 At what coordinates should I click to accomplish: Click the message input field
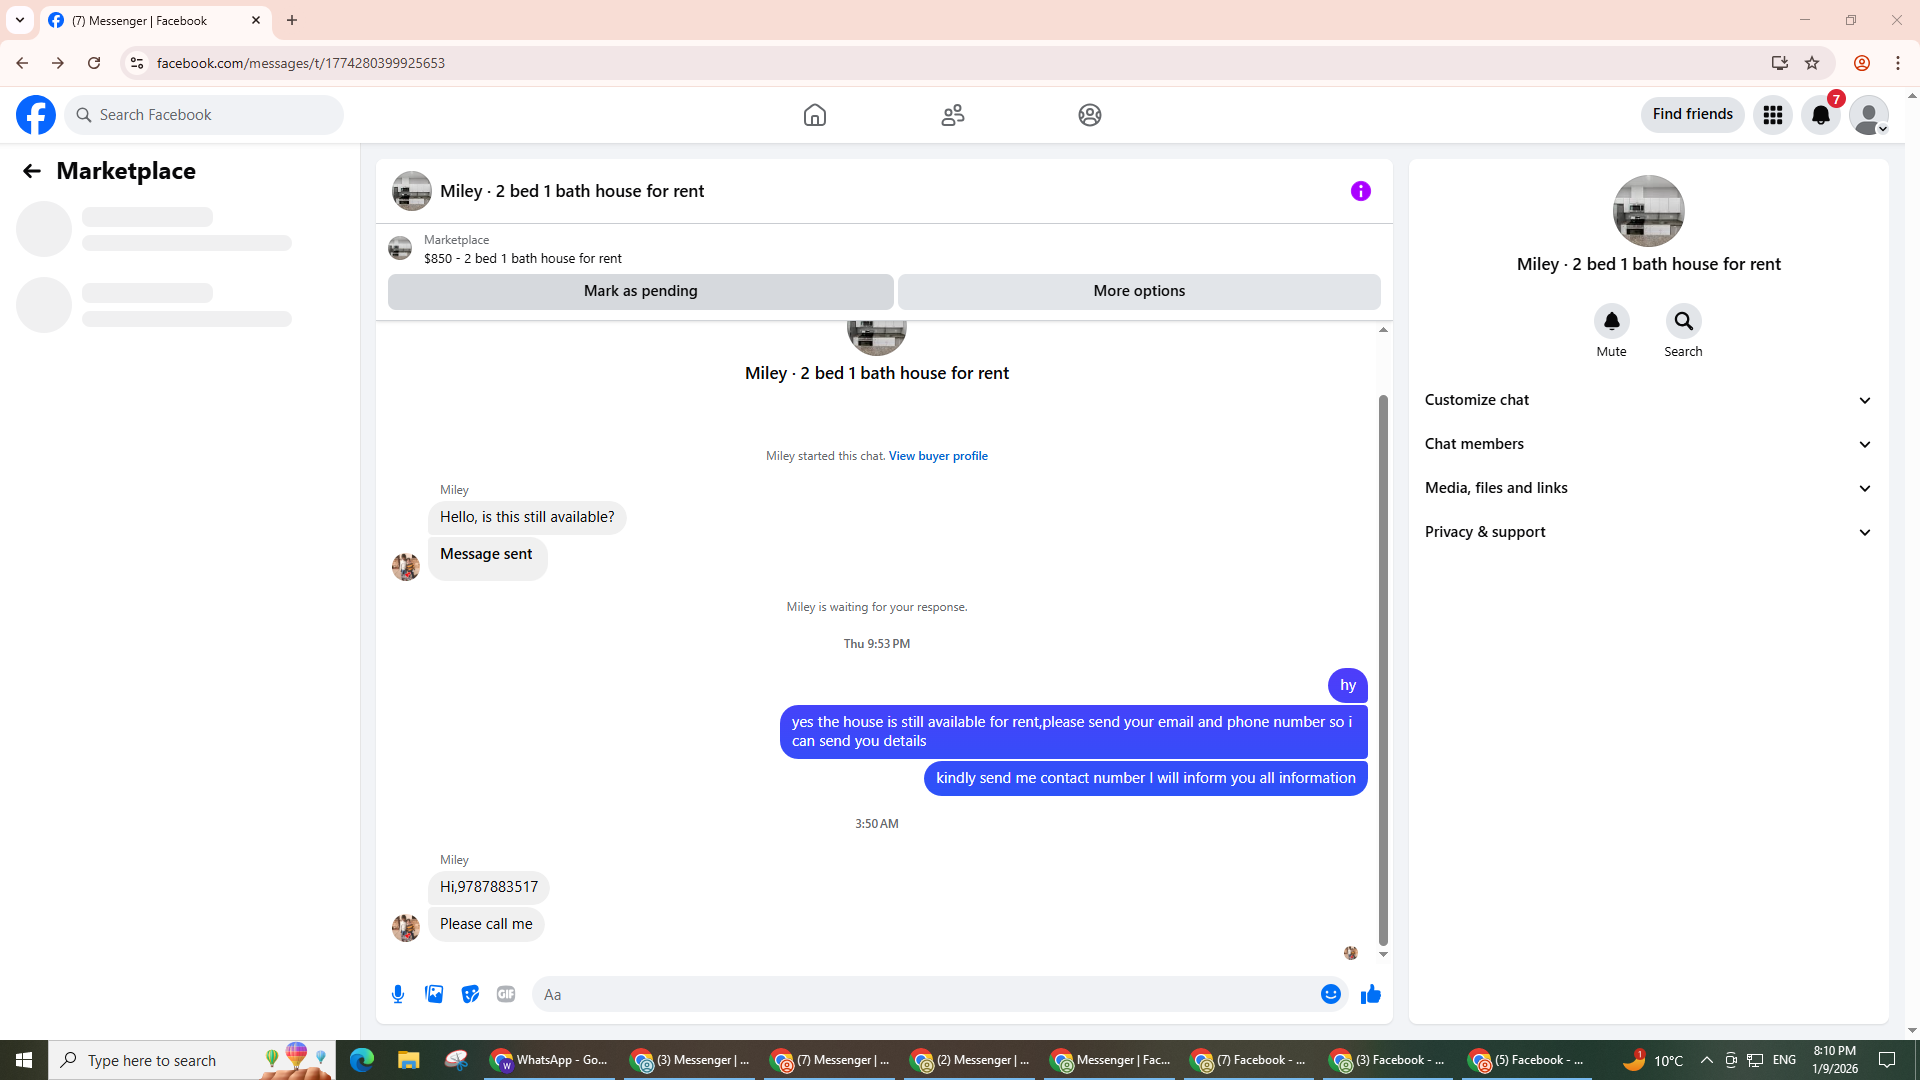click(920, 994)
